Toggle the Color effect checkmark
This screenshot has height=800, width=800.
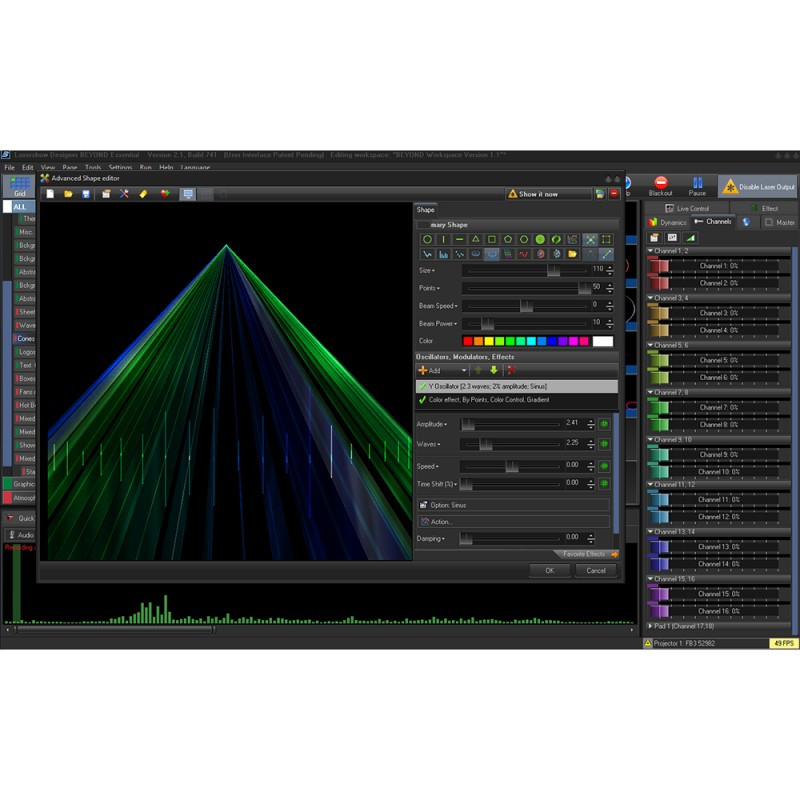[422, 400]
